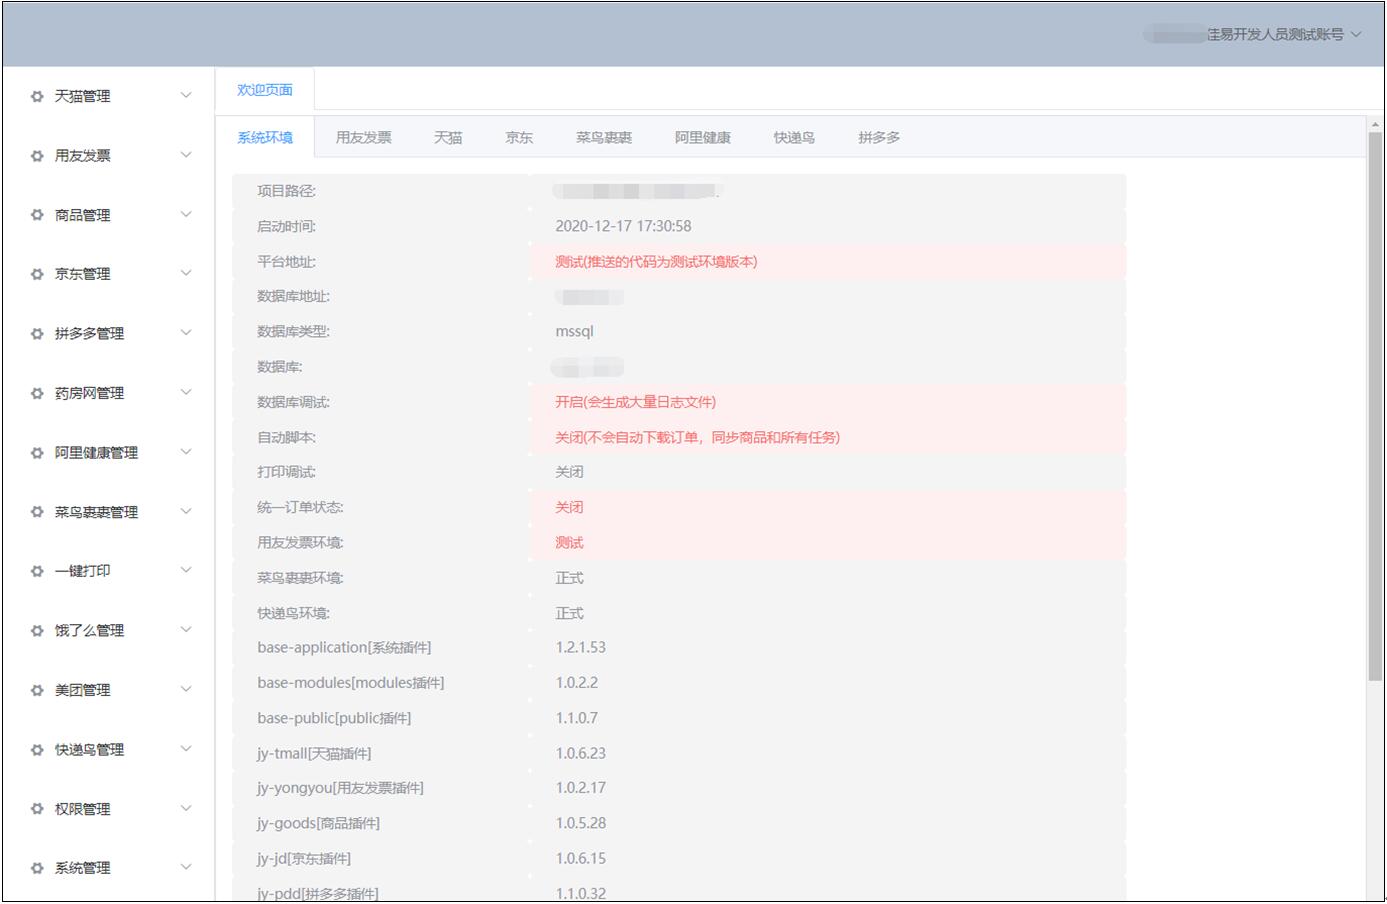The image size is (1387, 904).
Task: Open the 快递鸟管理 sidebar menu
Action: point(90,750)
